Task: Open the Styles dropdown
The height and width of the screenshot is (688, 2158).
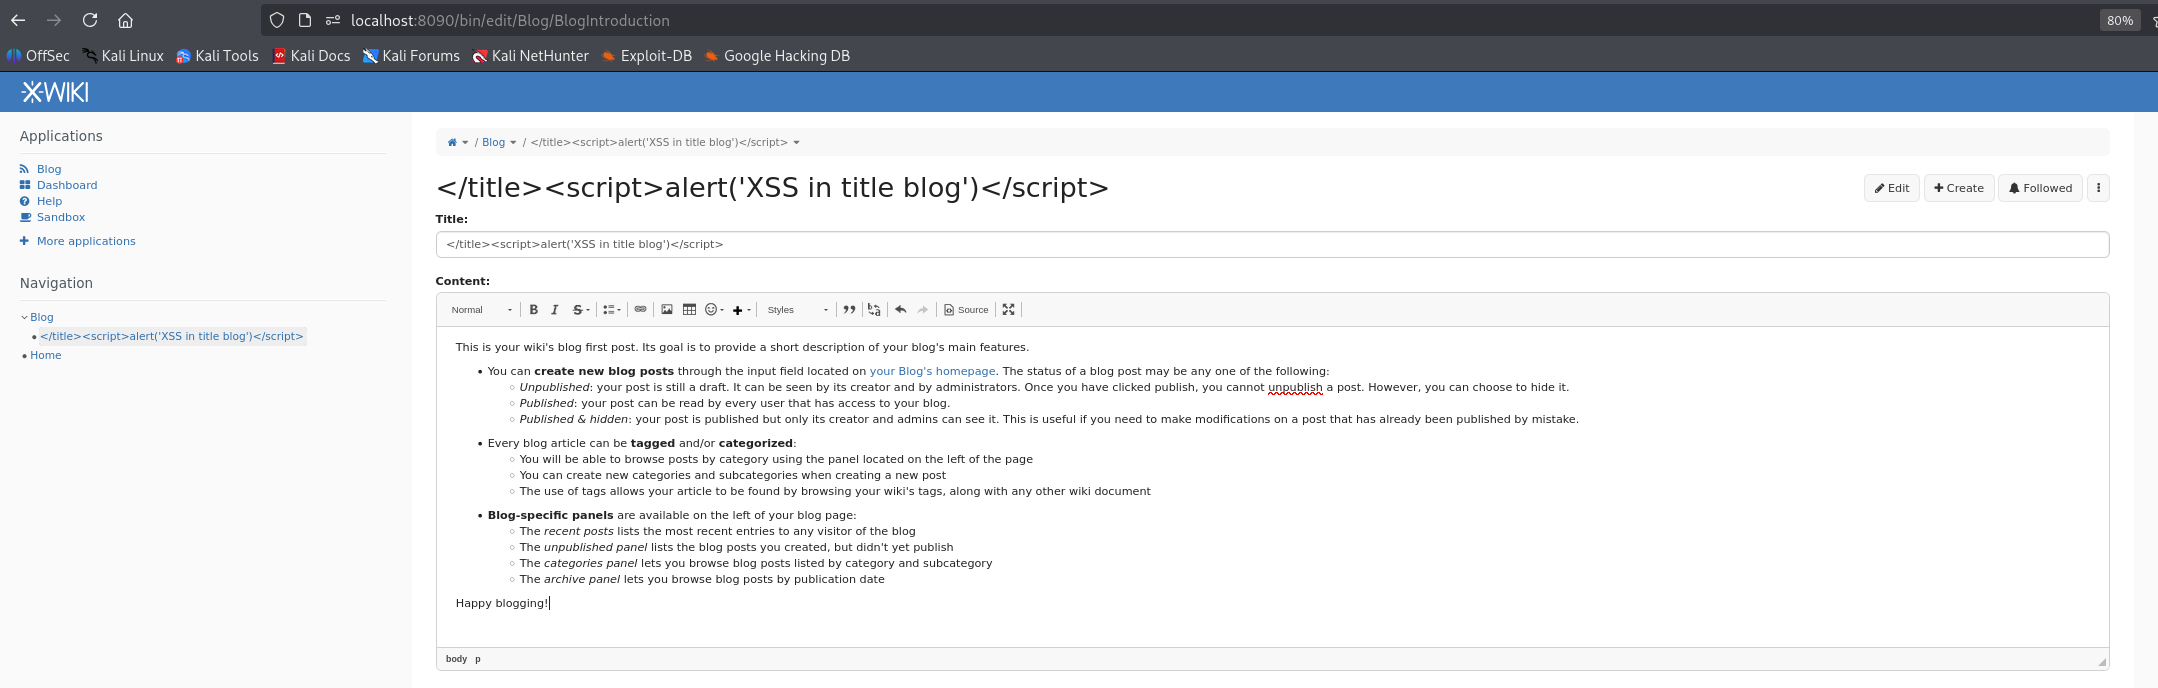Action: pos(797,310)
